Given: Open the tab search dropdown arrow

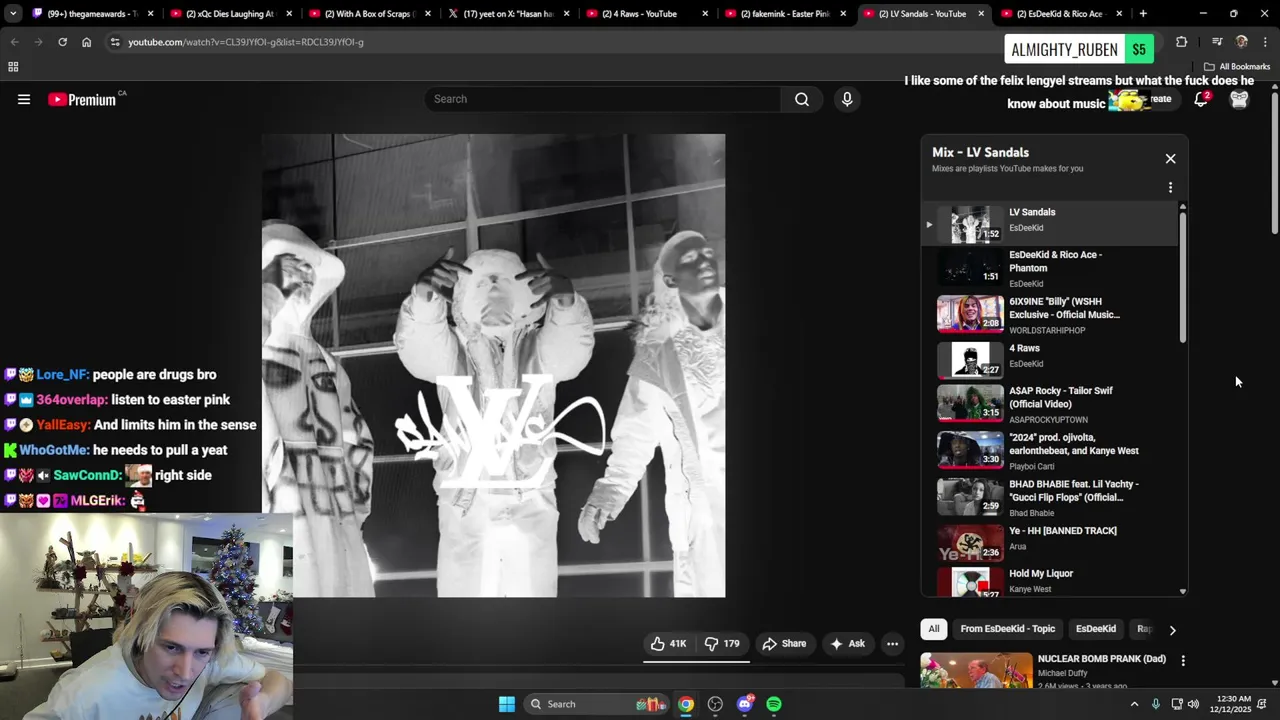Looking at the screenshot, I should coord(12,14).
